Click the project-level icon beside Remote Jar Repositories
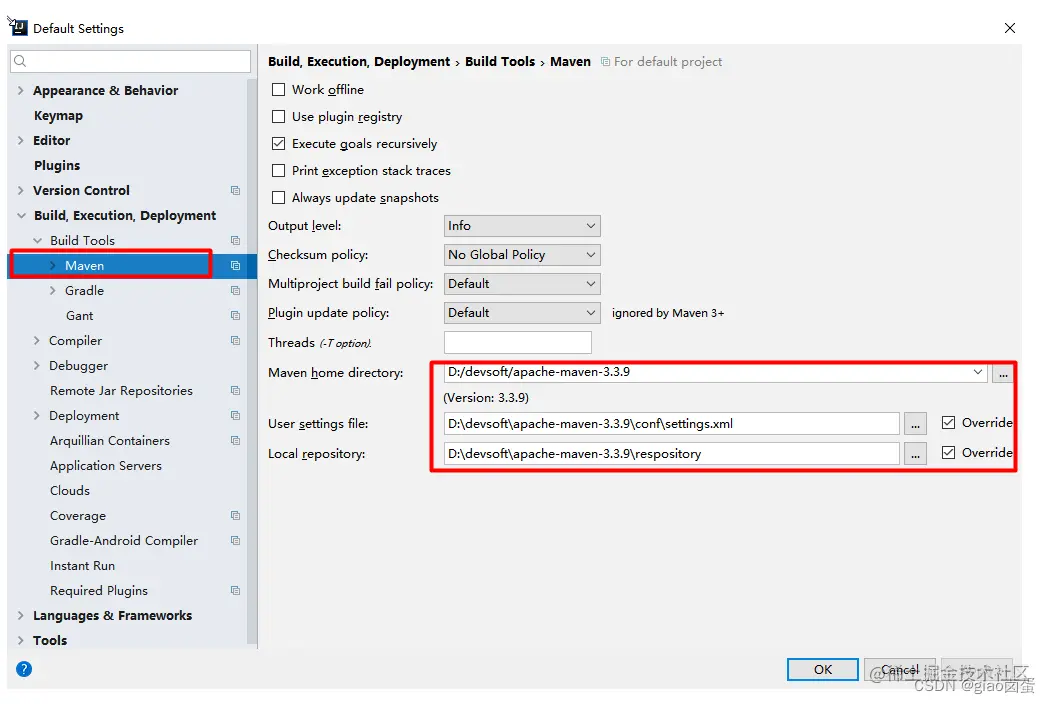Screen dimensions: 1050x704 coord(235,391)
